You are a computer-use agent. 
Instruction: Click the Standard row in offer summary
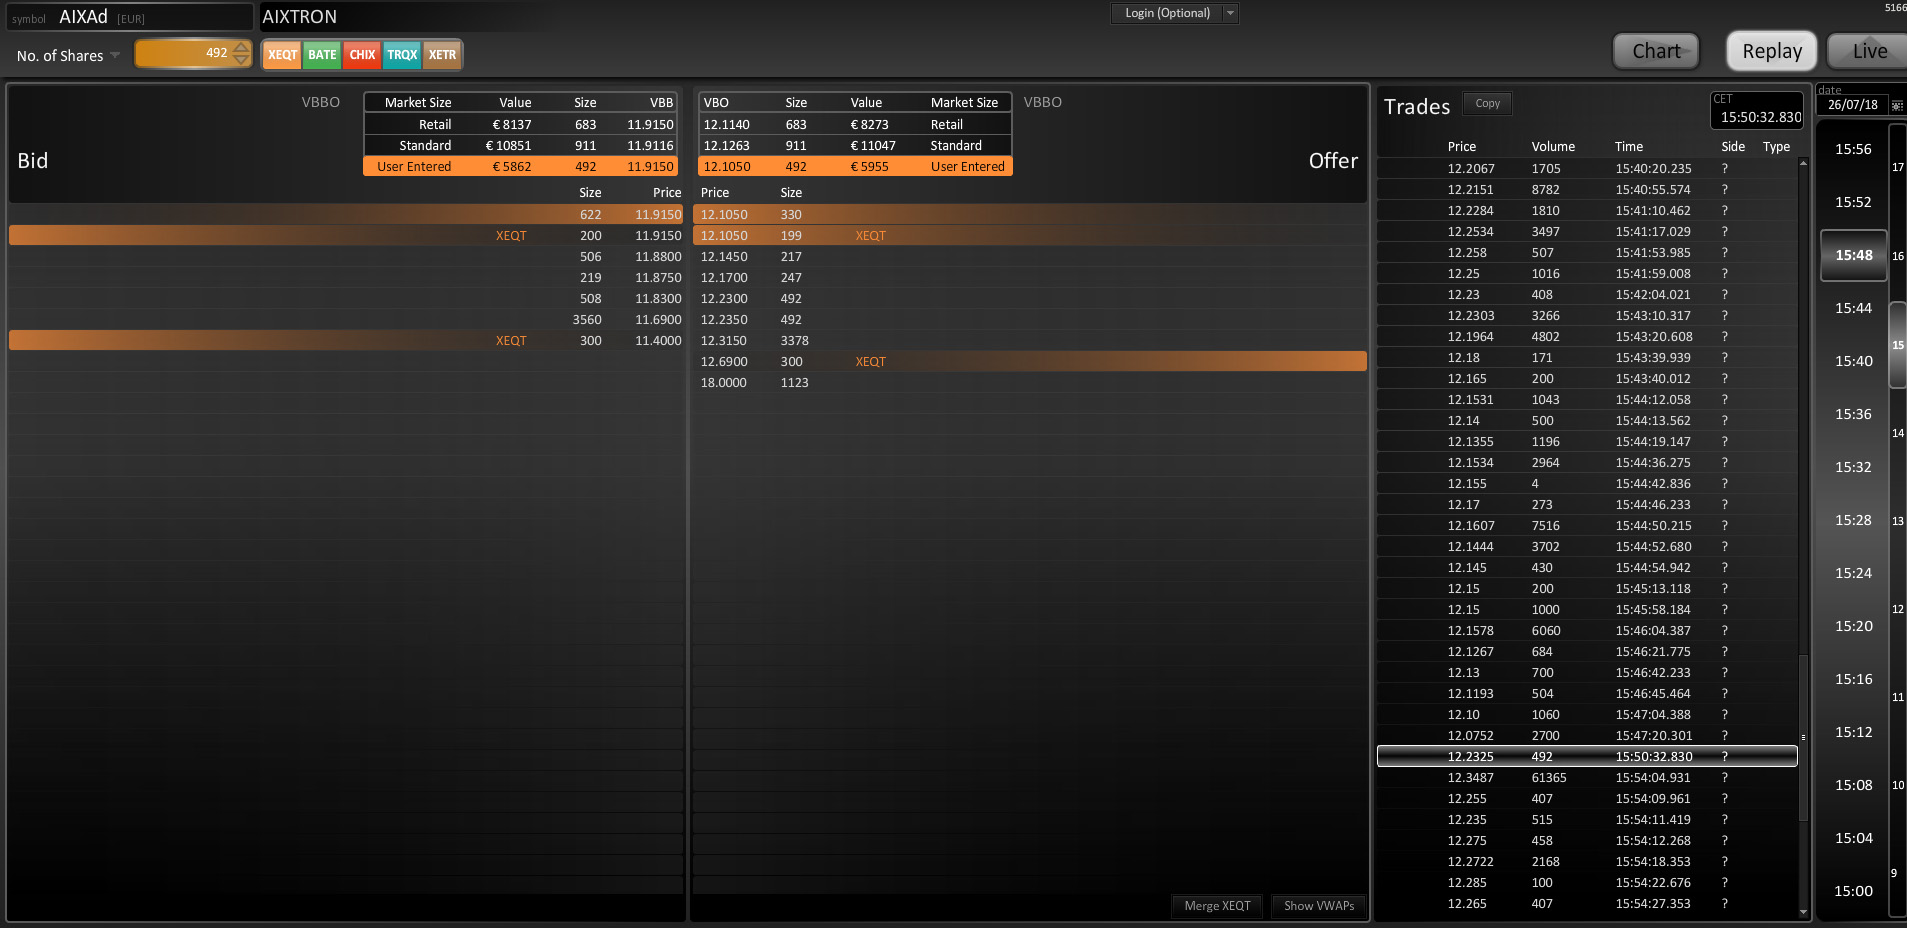click(x=855, y=146)
